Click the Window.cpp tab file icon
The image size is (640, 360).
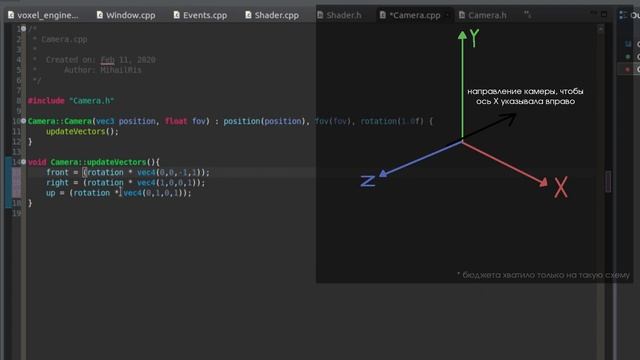[100, 15]
